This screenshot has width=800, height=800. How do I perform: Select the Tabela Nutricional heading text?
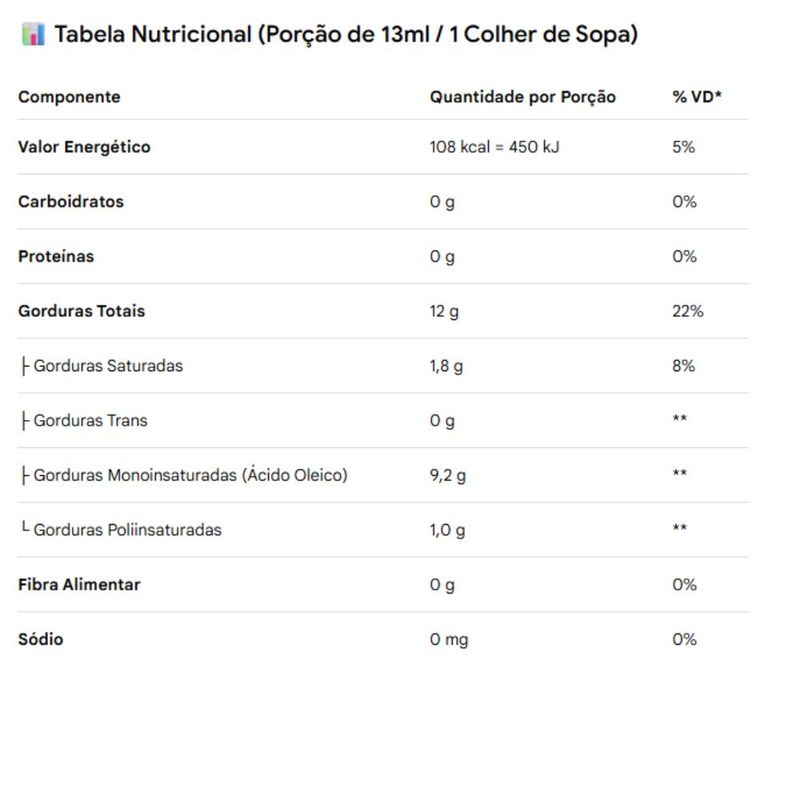(346, 35)
